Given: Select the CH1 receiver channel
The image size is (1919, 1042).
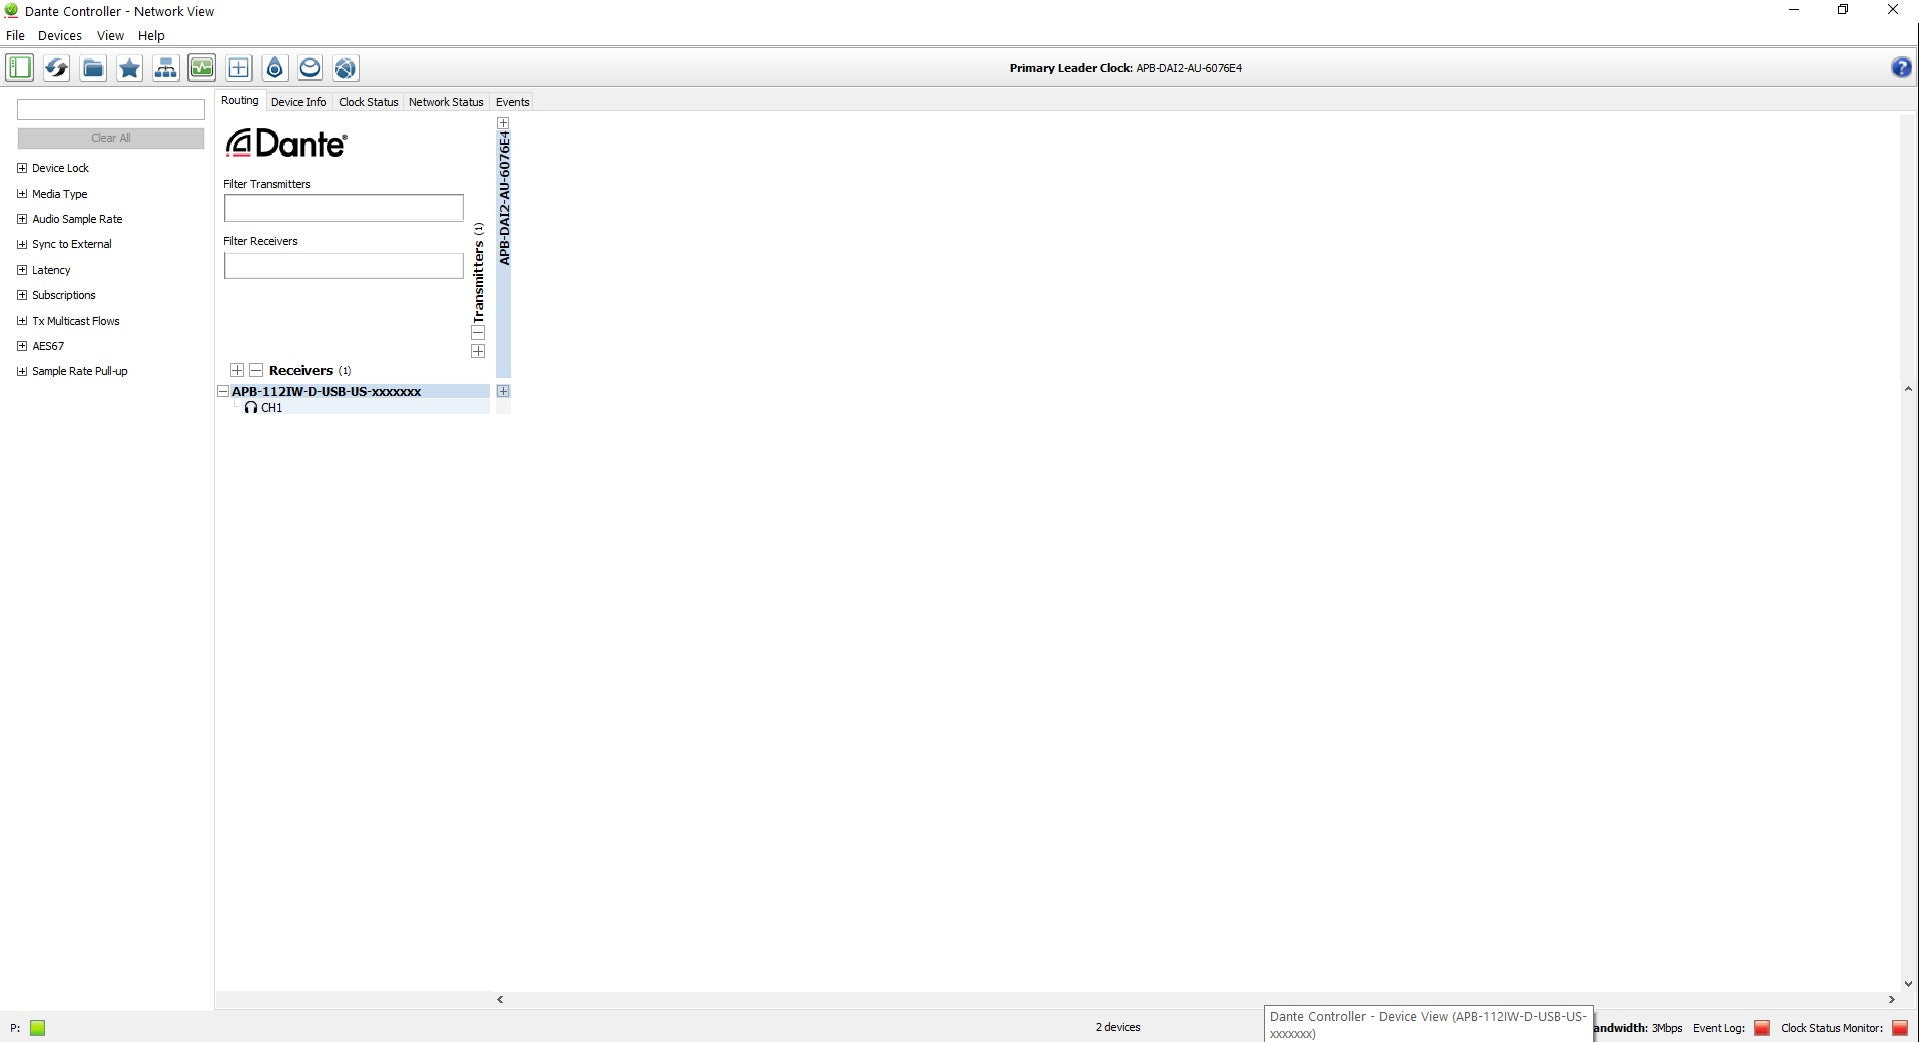Looking at the screenshot, I should coord(271,408).
